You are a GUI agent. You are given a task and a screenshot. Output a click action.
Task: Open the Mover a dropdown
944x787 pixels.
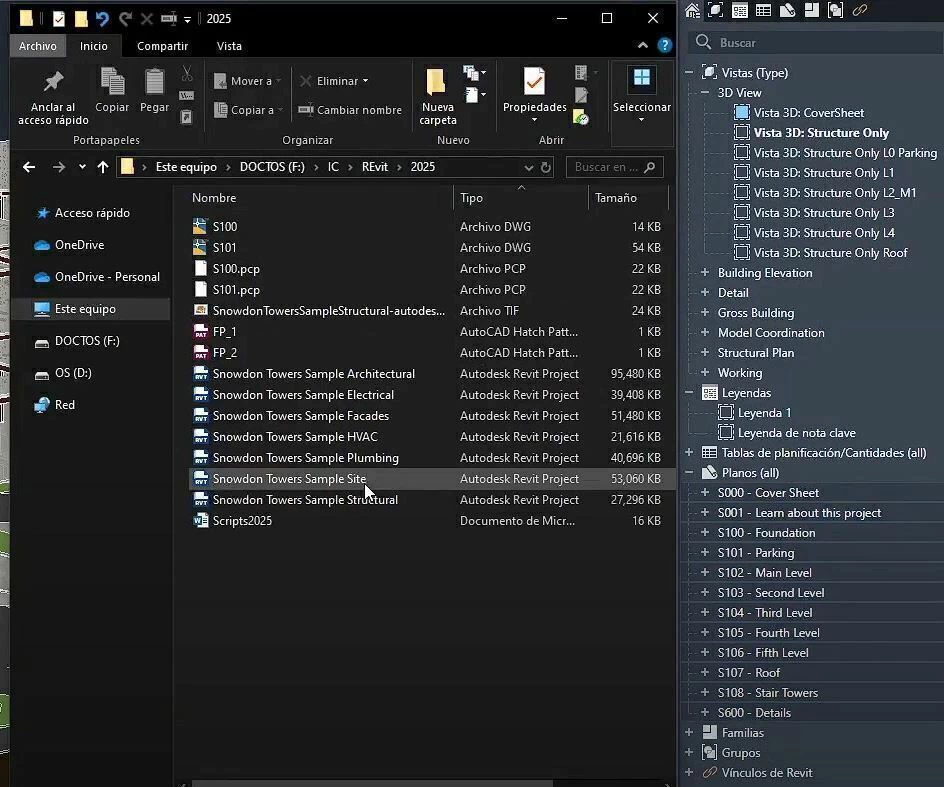coord(247,81)
